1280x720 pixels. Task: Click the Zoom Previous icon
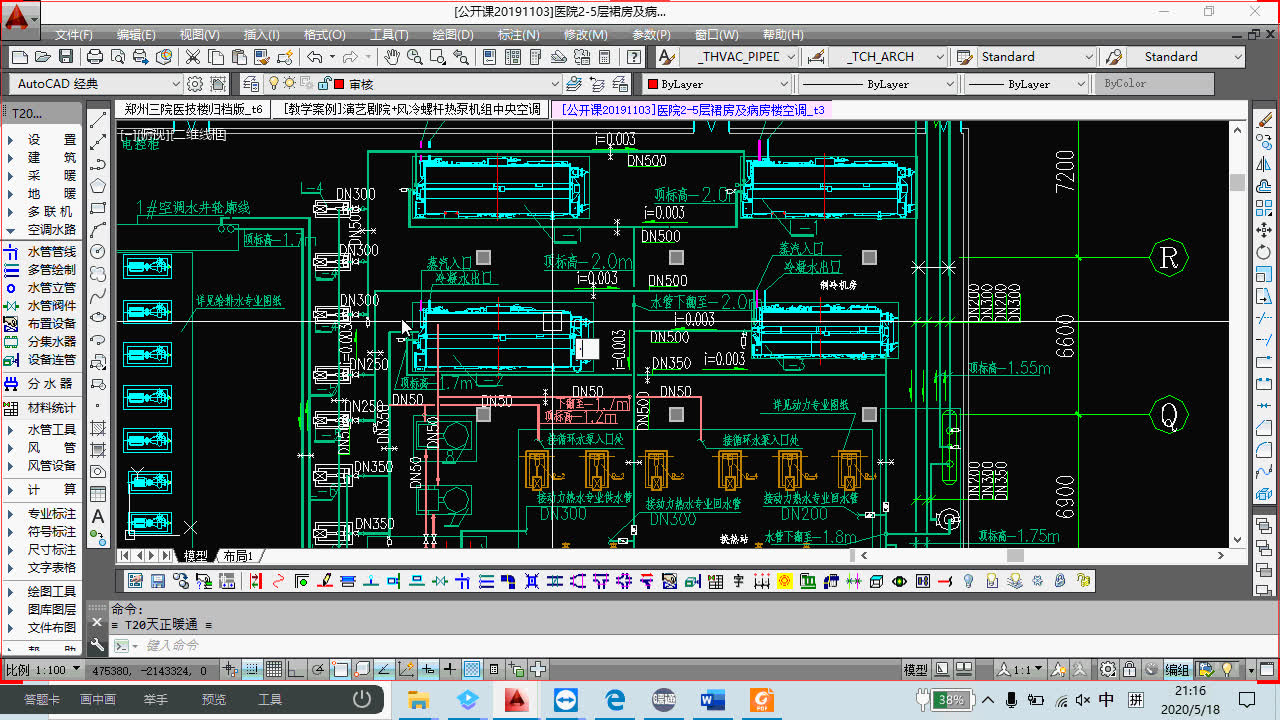coord(461,57)
